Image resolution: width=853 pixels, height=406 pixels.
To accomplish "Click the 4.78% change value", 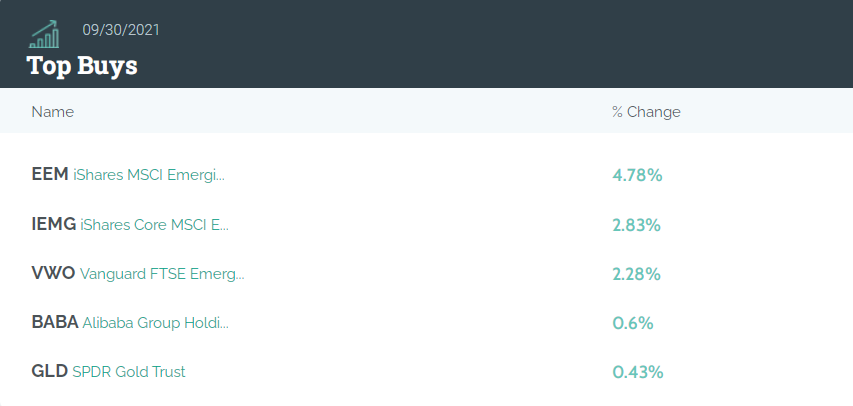I will (x=637, y=175).
